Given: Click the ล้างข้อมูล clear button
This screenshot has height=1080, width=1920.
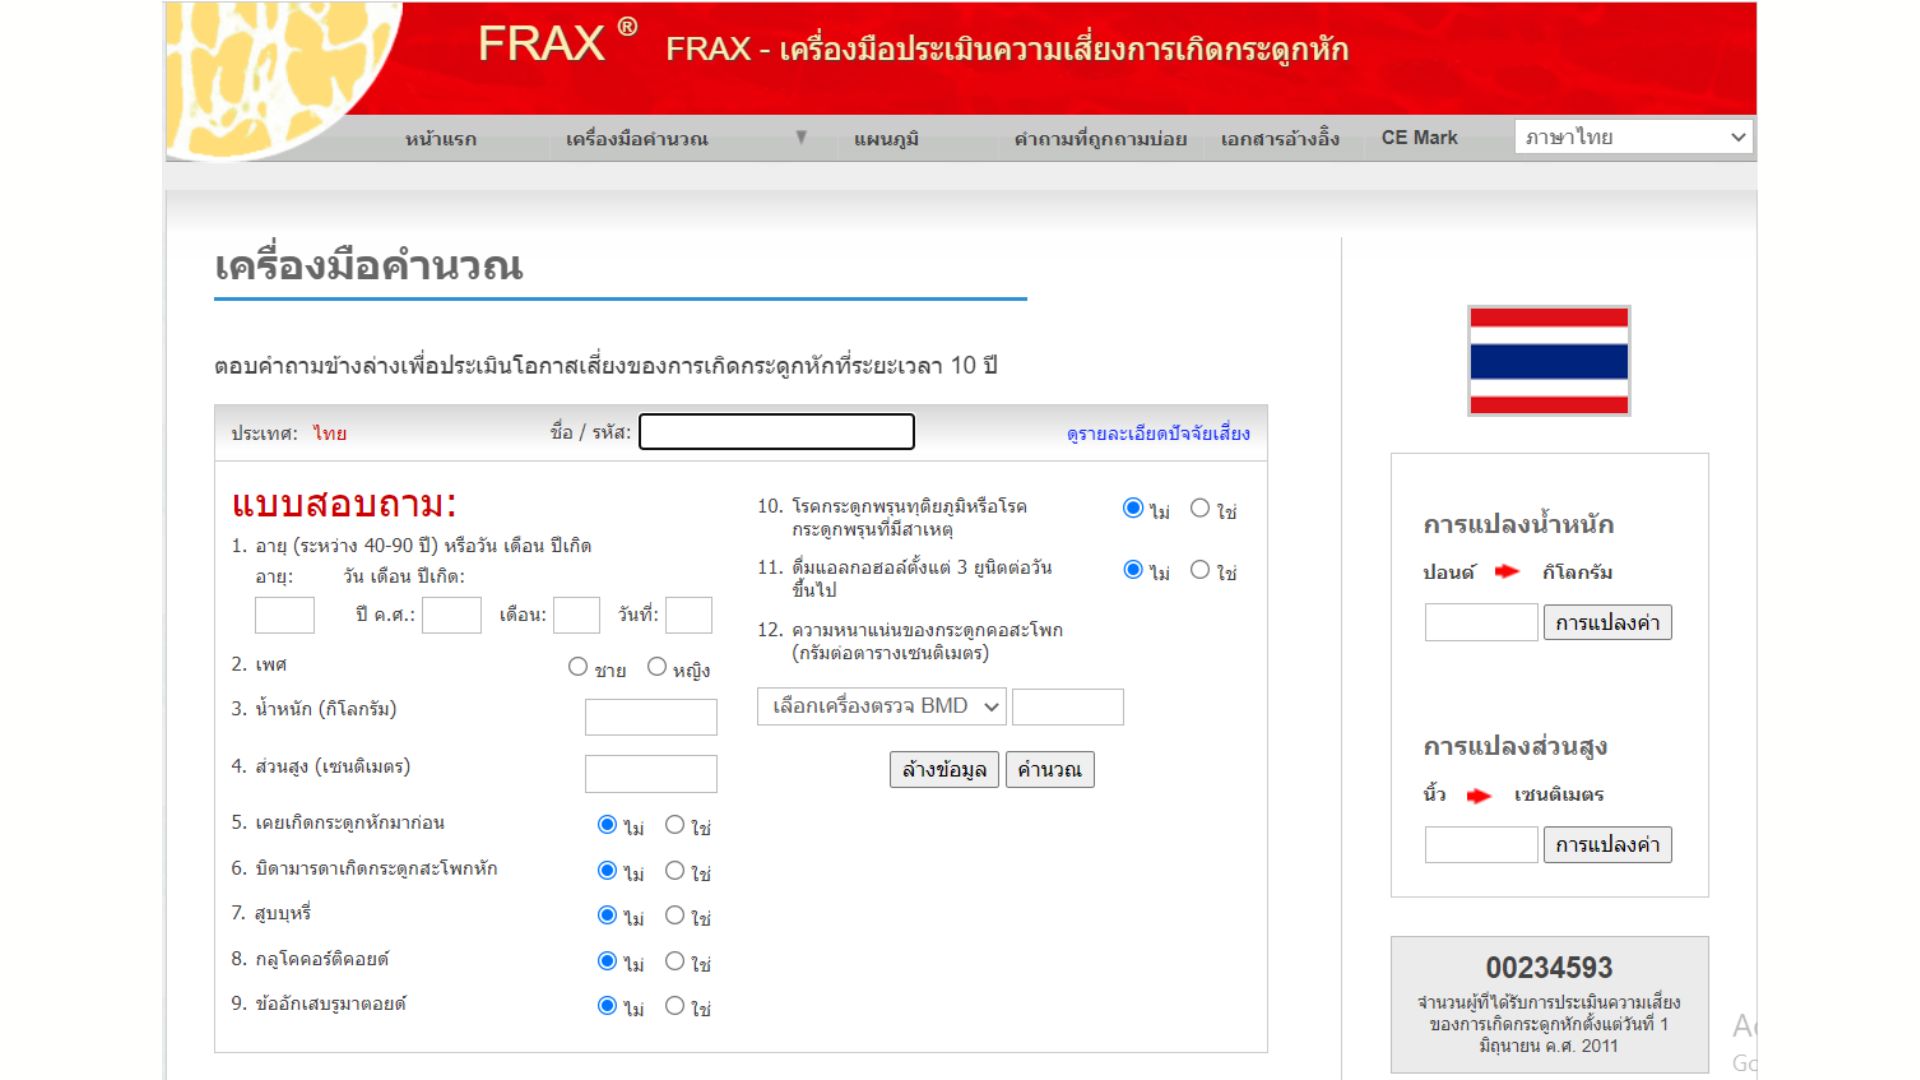Looking at the screenshot, I should (945, 770).
